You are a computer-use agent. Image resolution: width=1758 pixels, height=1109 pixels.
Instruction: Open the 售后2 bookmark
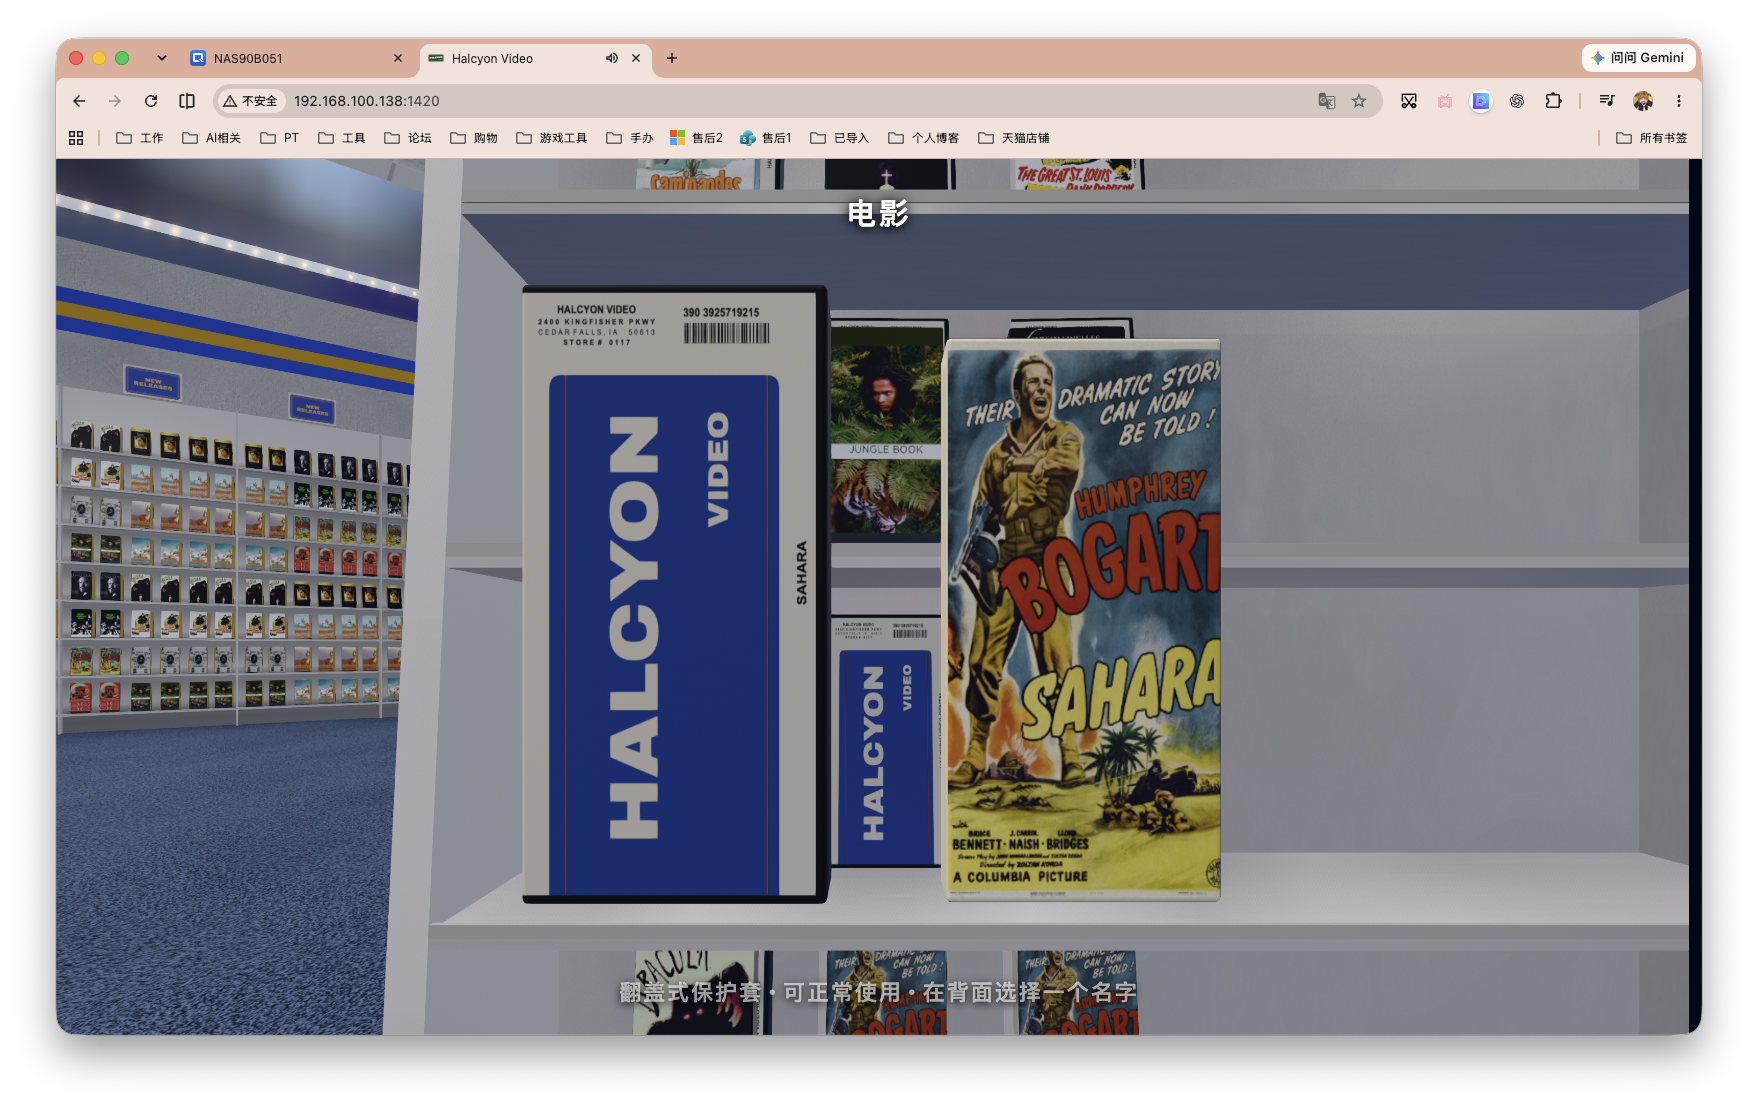tap(697, 138)
